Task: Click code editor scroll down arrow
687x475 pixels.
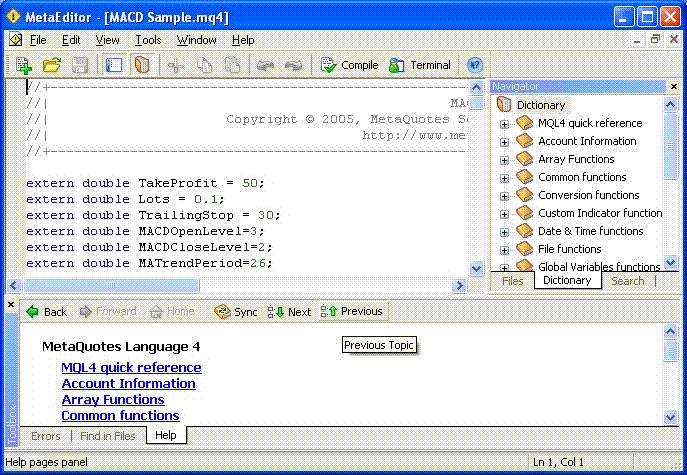Action: [476, 268]
